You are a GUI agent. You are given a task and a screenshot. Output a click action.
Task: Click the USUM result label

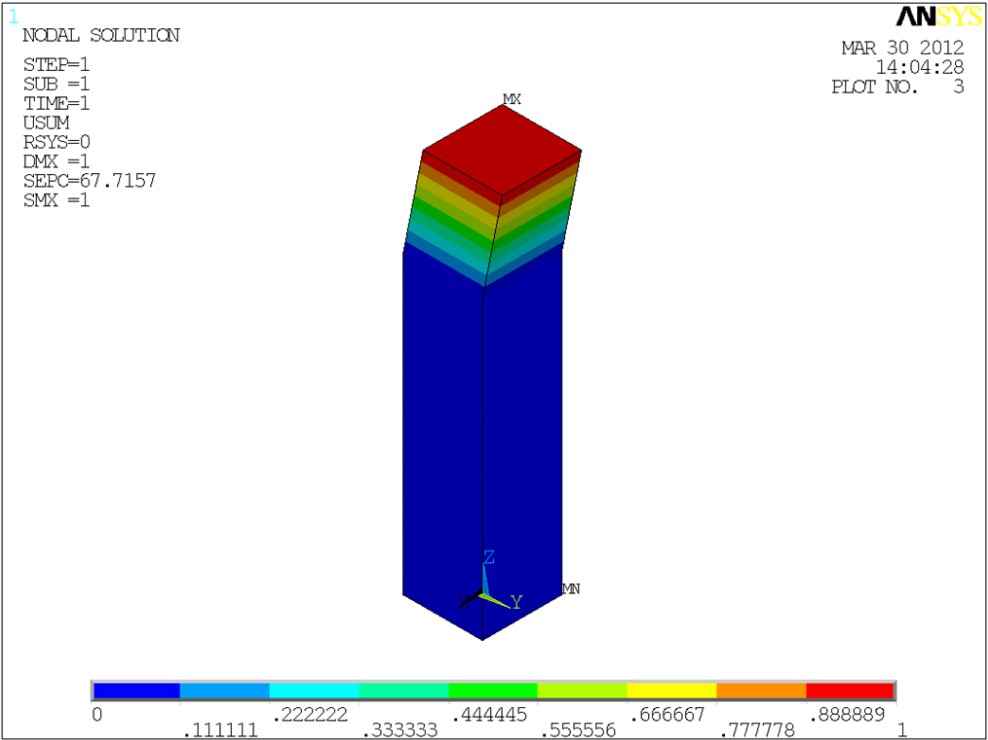[x=45, y=122]
